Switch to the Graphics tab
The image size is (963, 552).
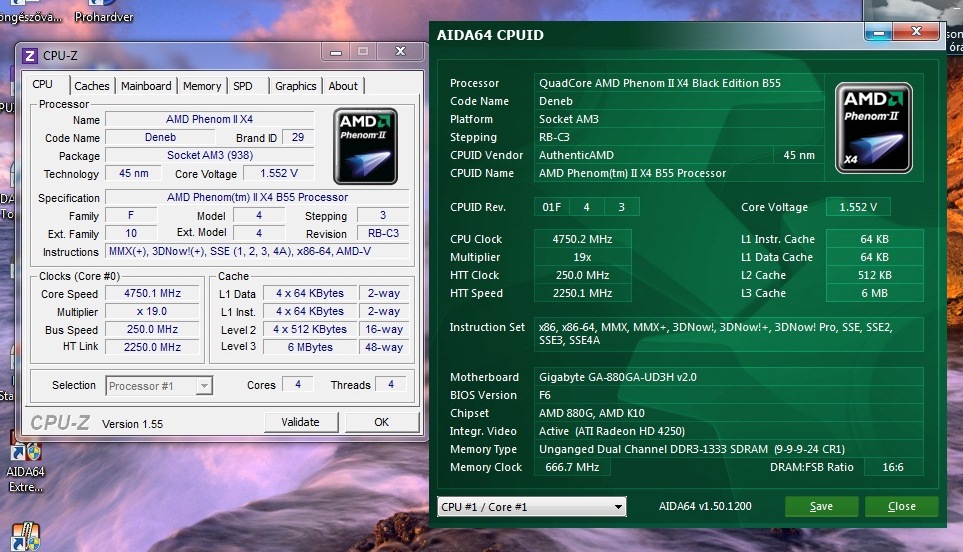295,86
